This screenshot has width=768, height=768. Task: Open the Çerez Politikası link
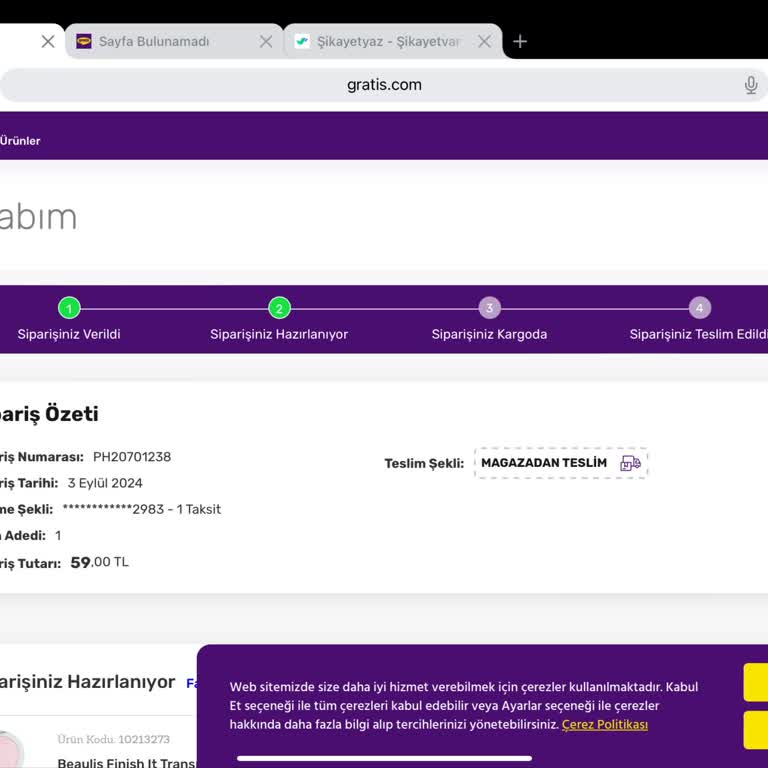[x=604, y=724]
